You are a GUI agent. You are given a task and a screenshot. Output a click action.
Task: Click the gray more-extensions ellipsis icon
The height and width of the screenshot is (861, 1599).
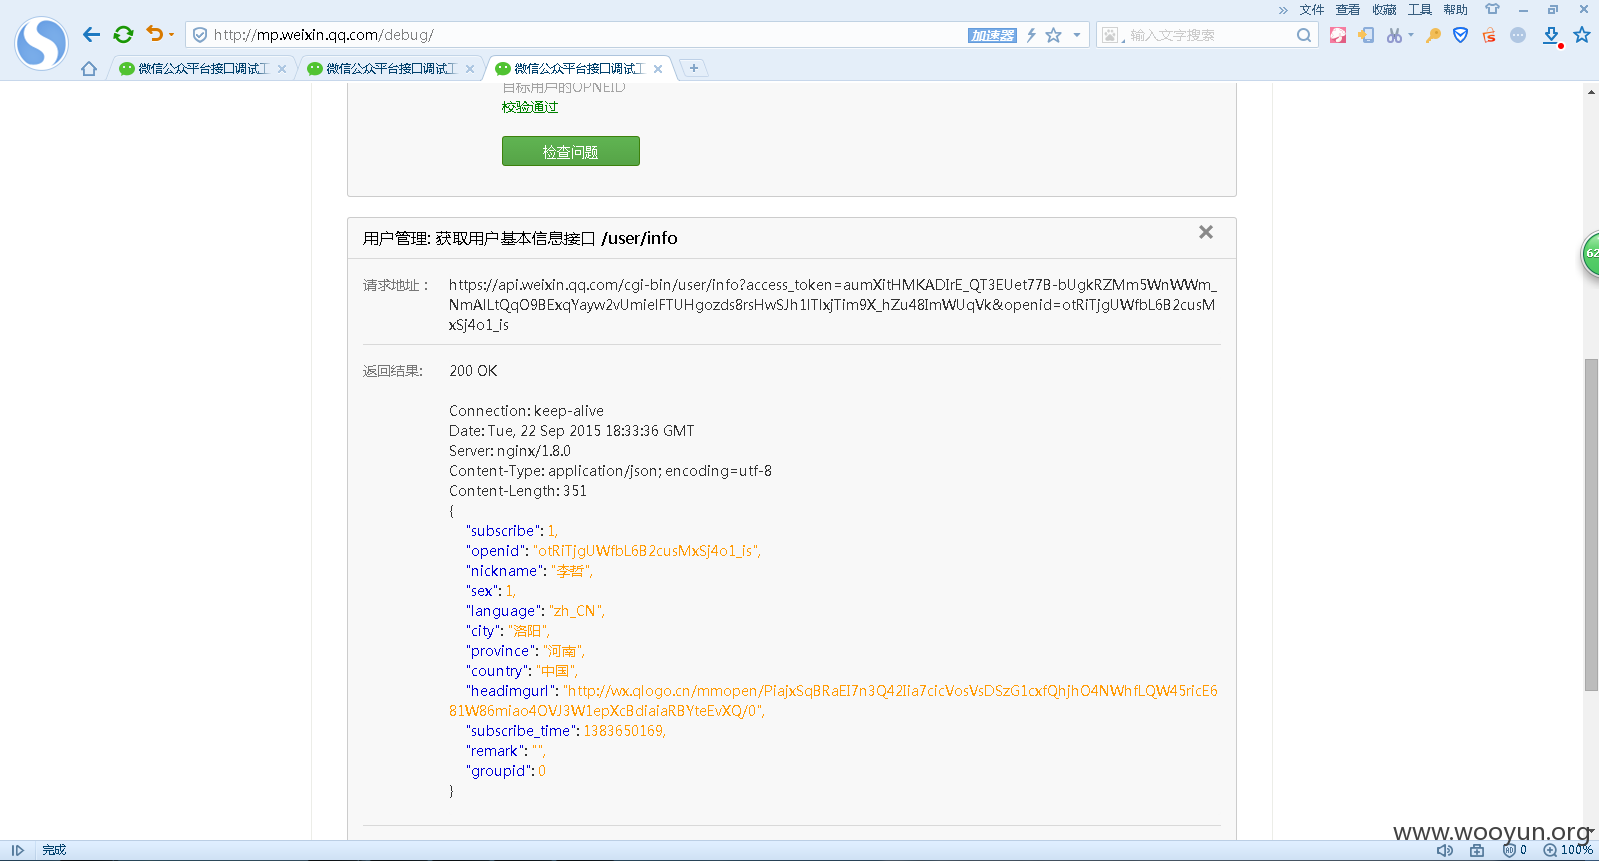(x=1518, y=35)
